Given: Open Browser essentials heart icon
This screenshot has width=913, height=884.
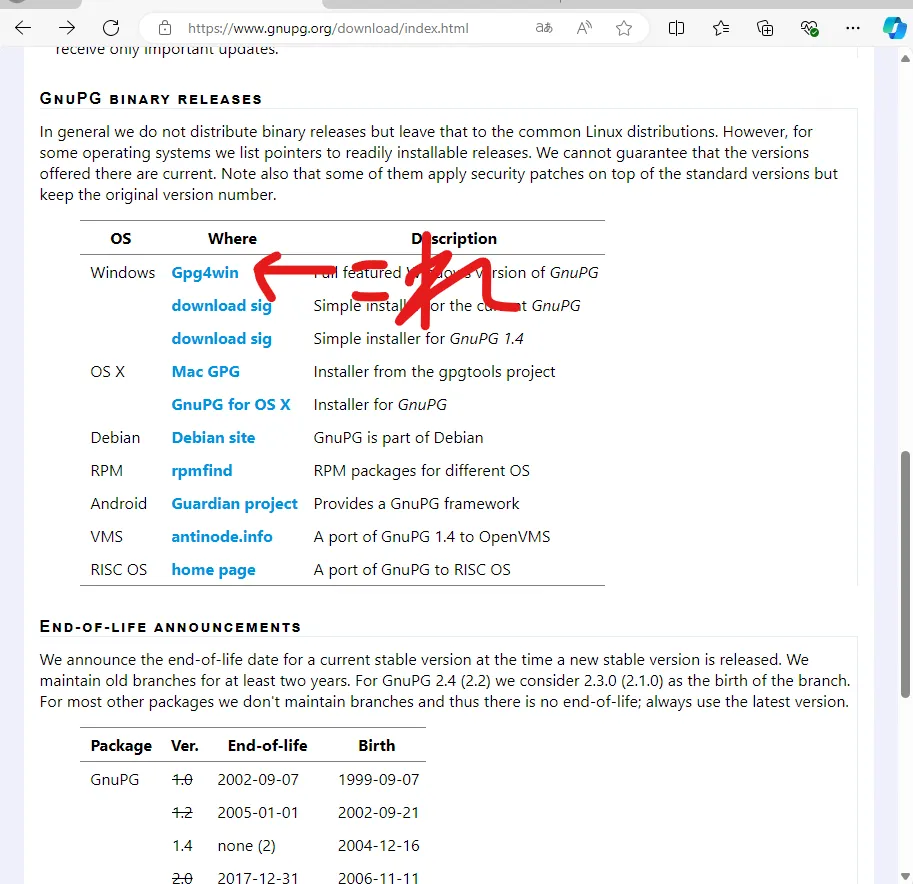Looking at the screenshot, I should pos(808,28).
